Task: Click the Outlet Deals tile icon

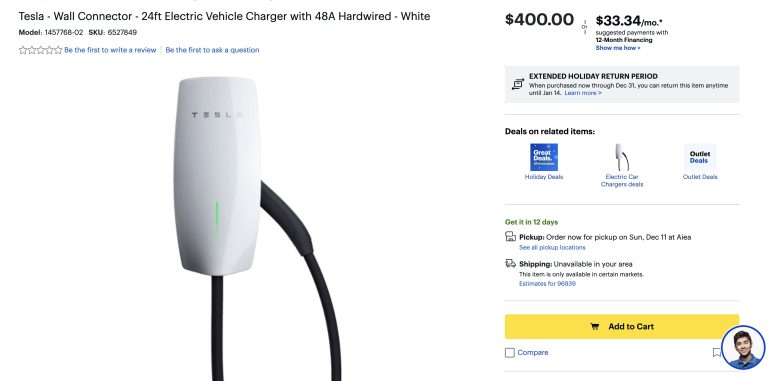Action: (x=700, y=157)
